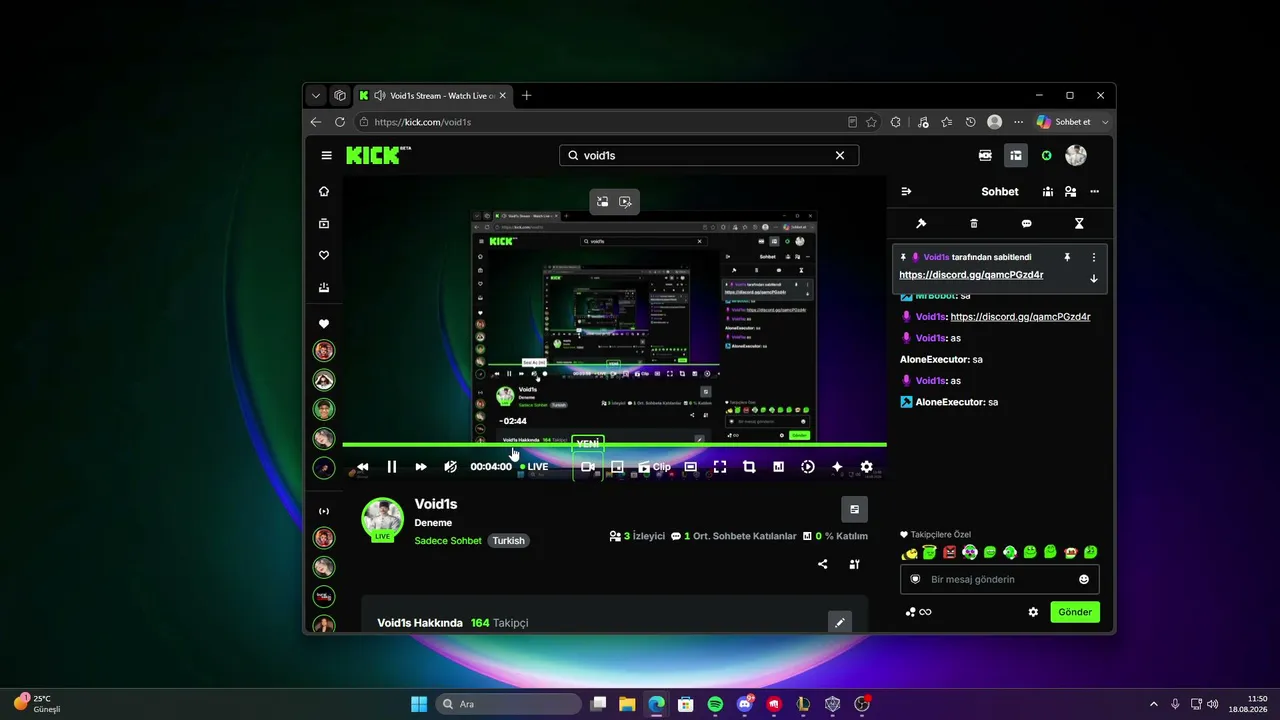Open the emoji picker in chat input

pos(1084,579)
